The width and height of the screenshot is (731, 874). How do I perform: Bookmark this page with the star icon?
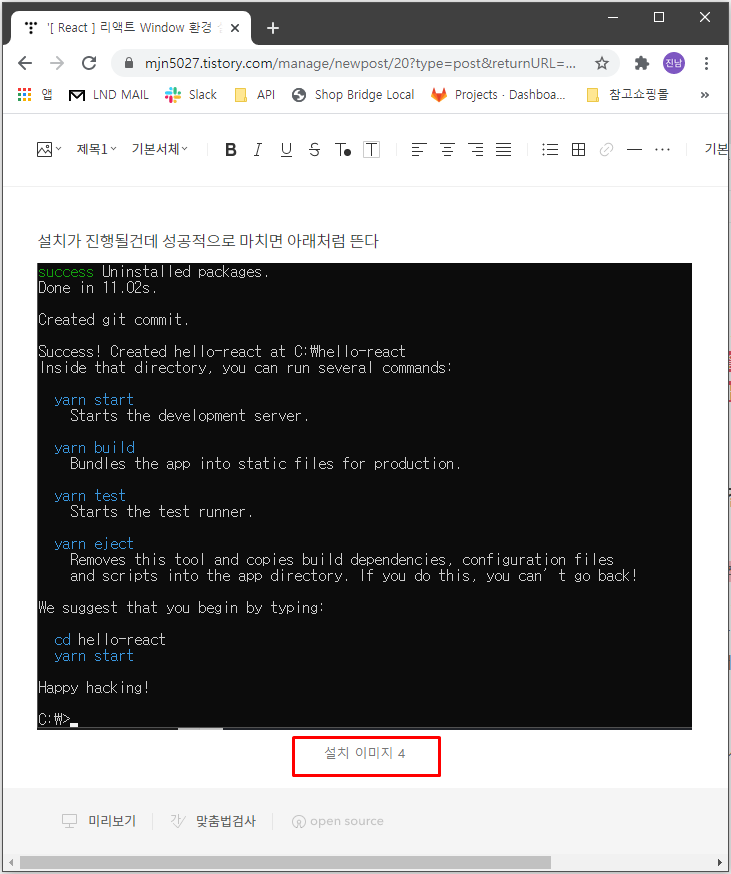[602, 63]
